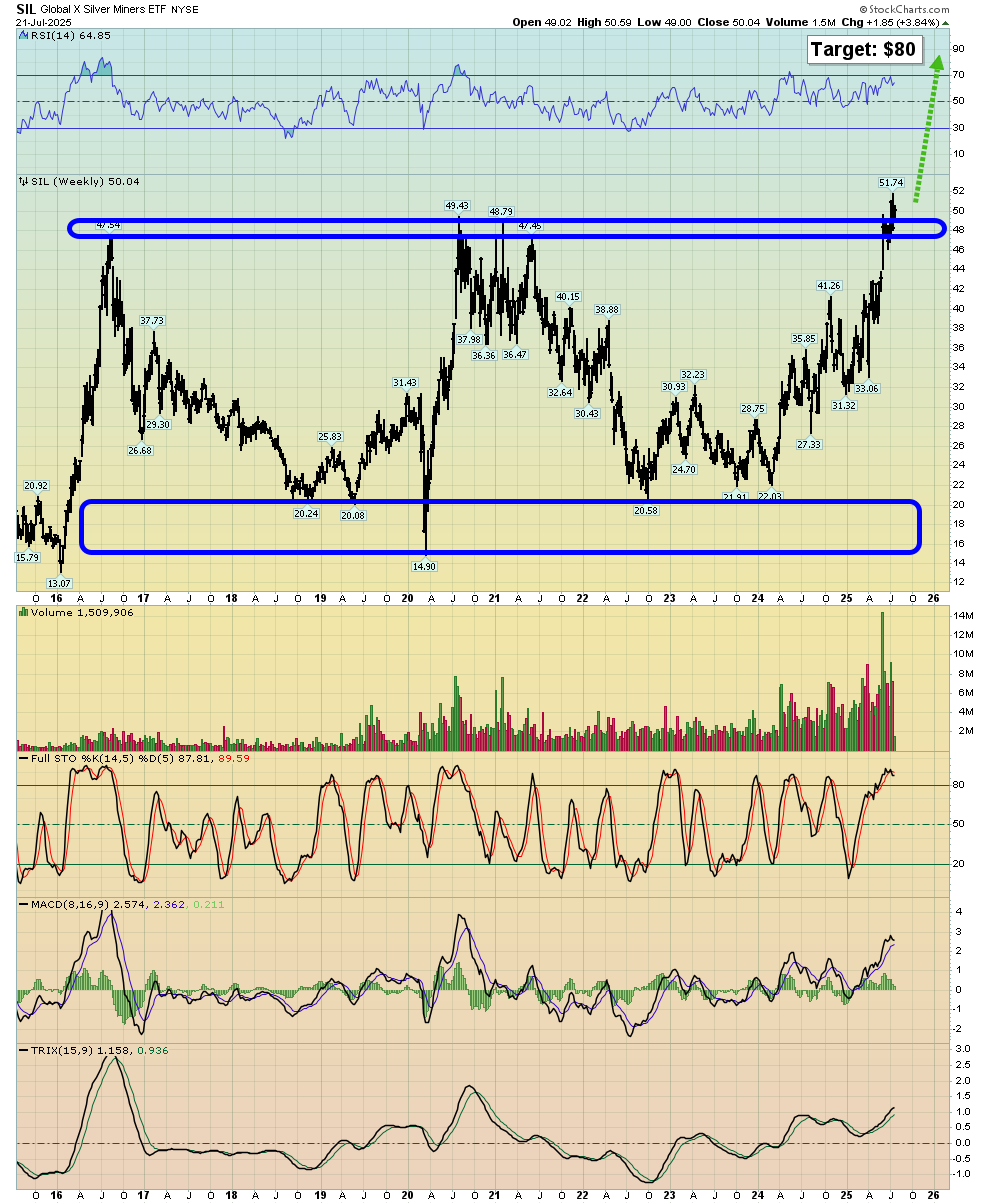Click the 40.15 price label
Screen dimensions: 990x1204
[568, 297]
